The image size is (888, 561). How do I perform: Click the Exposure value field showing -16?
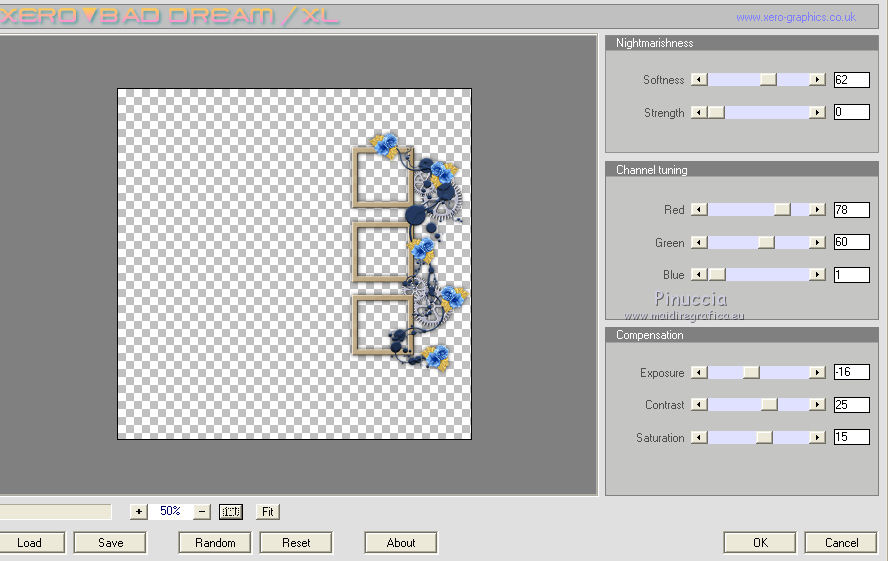pyautogui.click(x=852, y=372)
